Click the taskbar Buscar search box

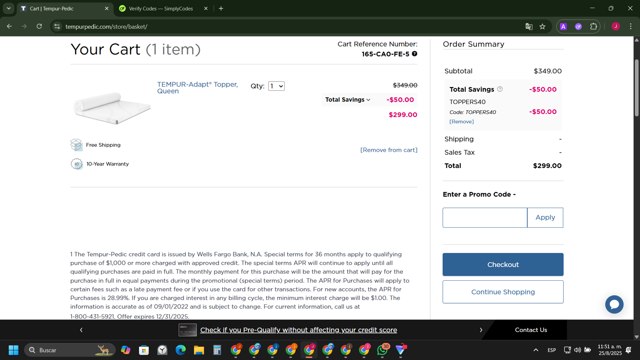pos(69,350)
